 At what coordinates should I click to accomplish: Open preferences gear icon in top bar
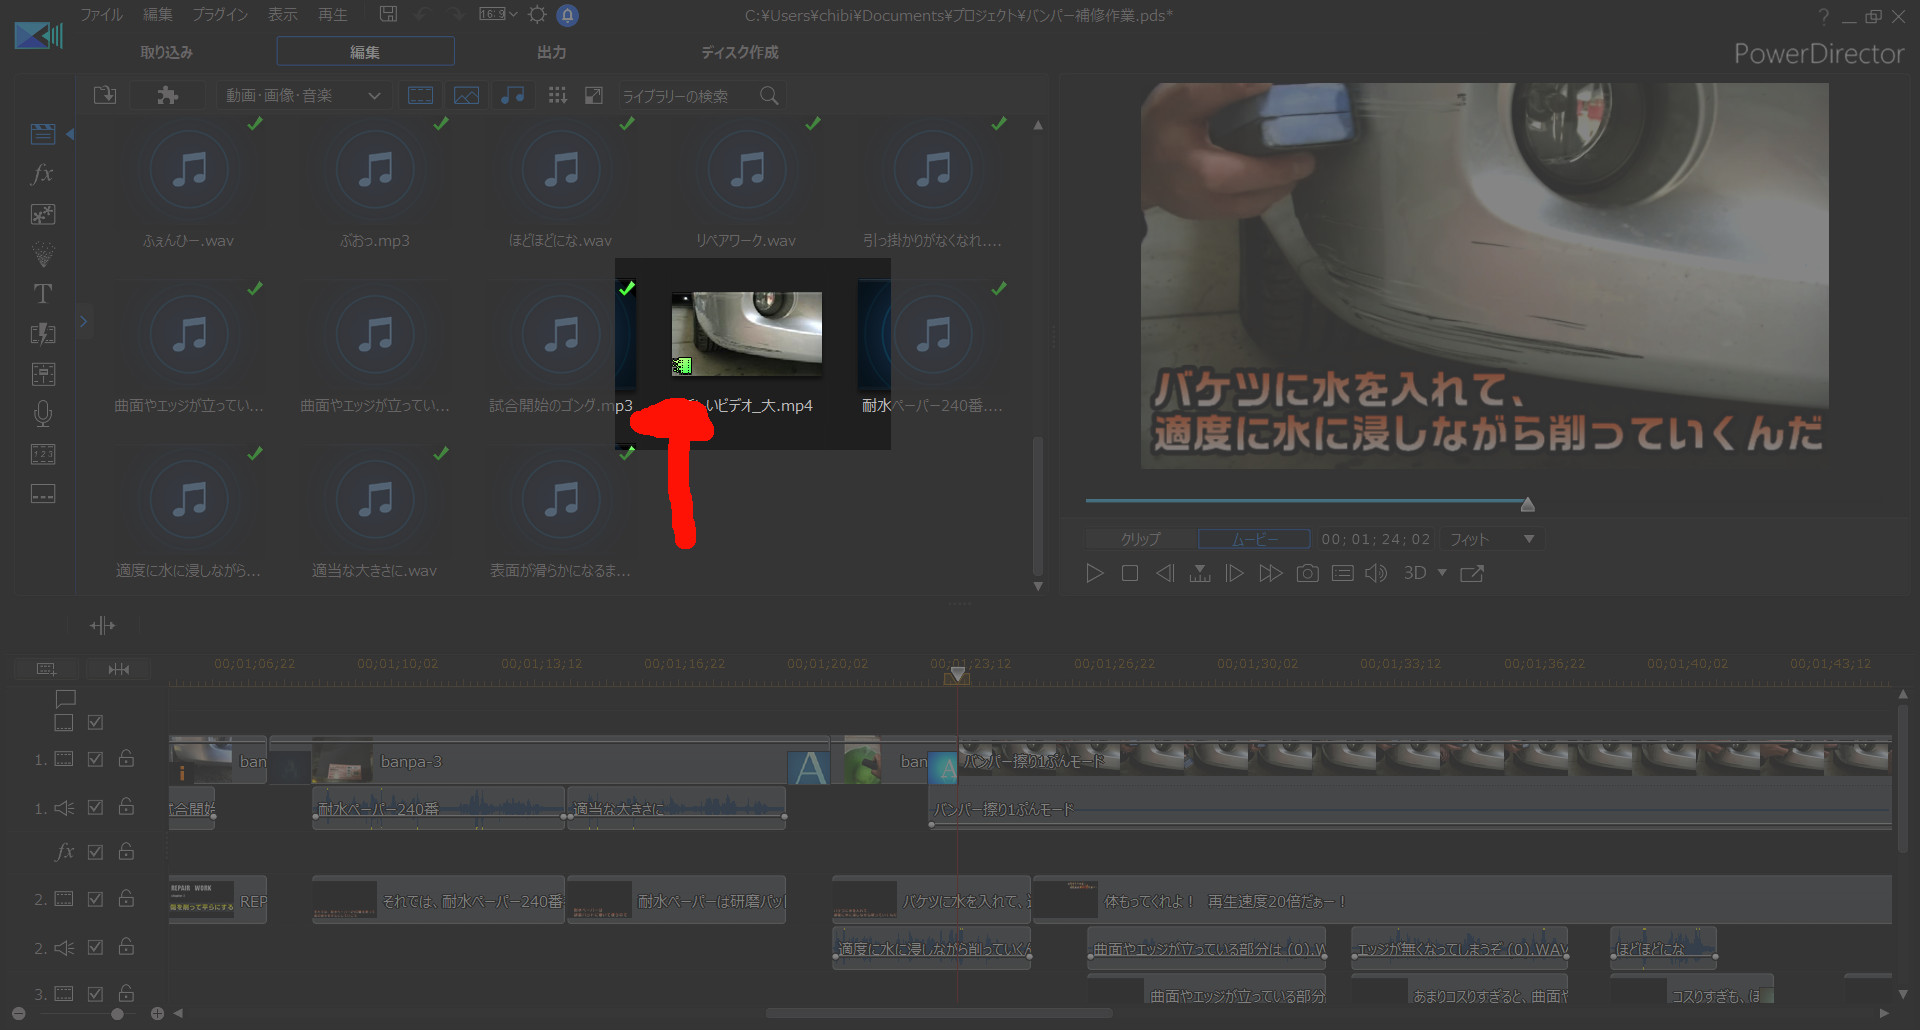pyautogui.click(x=537, y=14)
